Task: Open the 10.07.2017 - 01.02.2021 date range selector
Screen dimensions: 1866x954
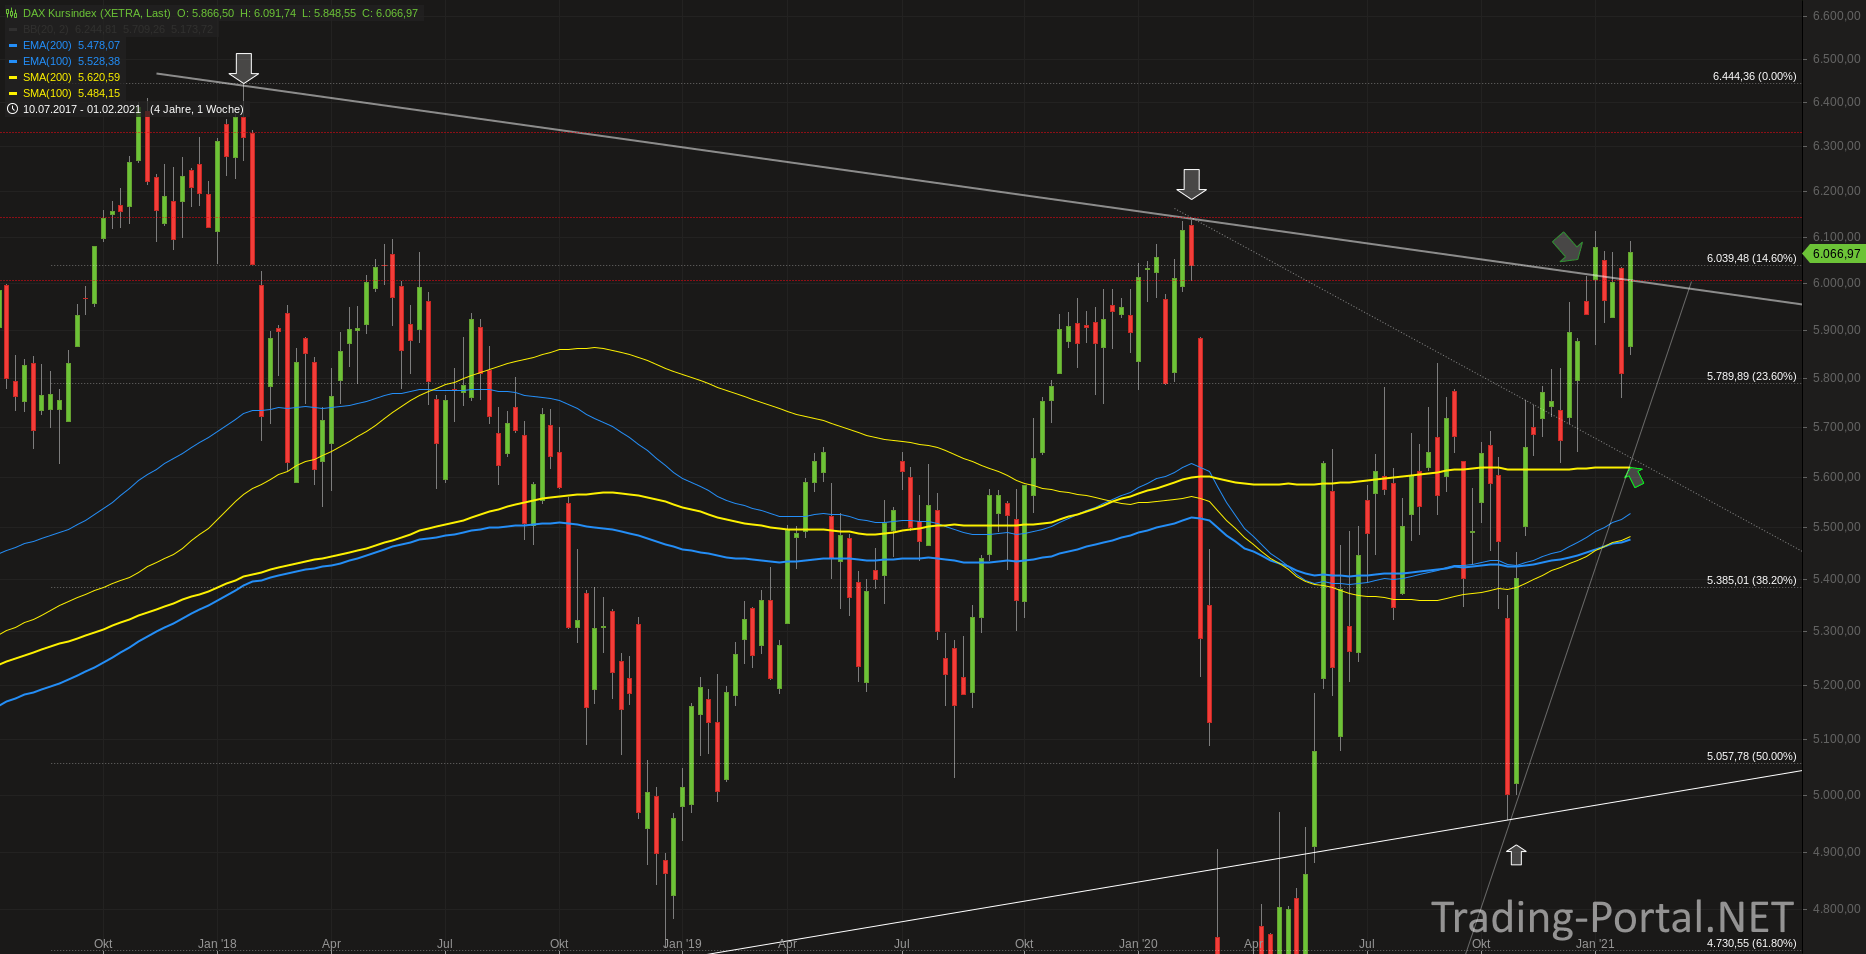Action: (x=82, y=109)
